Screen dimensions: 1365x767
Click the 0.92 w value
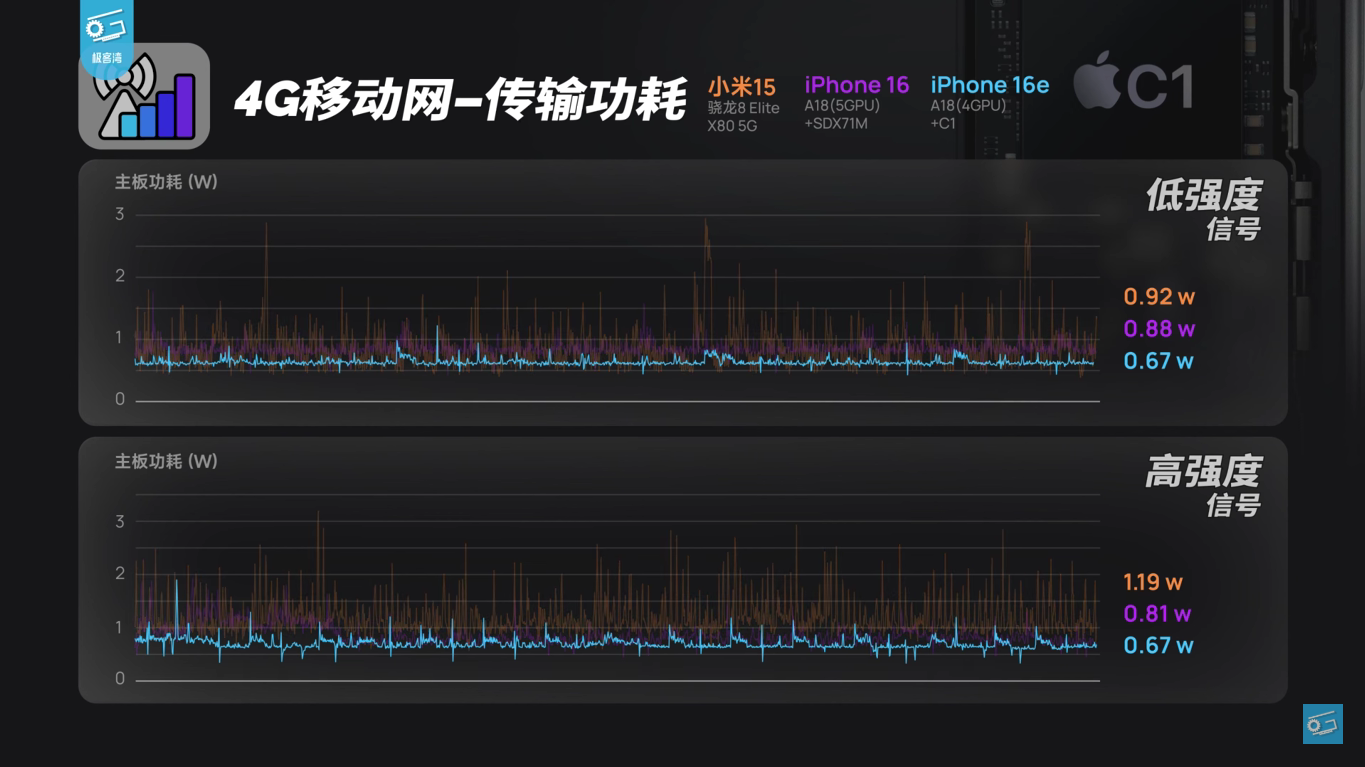click(x=1159, y=297)
